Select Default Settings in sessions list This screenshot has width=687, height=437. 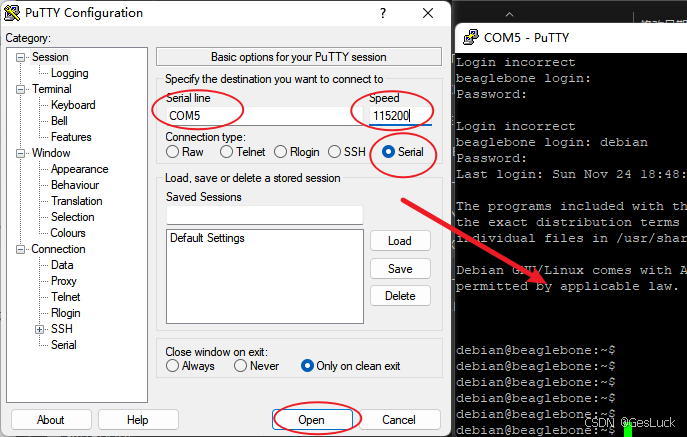[x=207, y=238]
